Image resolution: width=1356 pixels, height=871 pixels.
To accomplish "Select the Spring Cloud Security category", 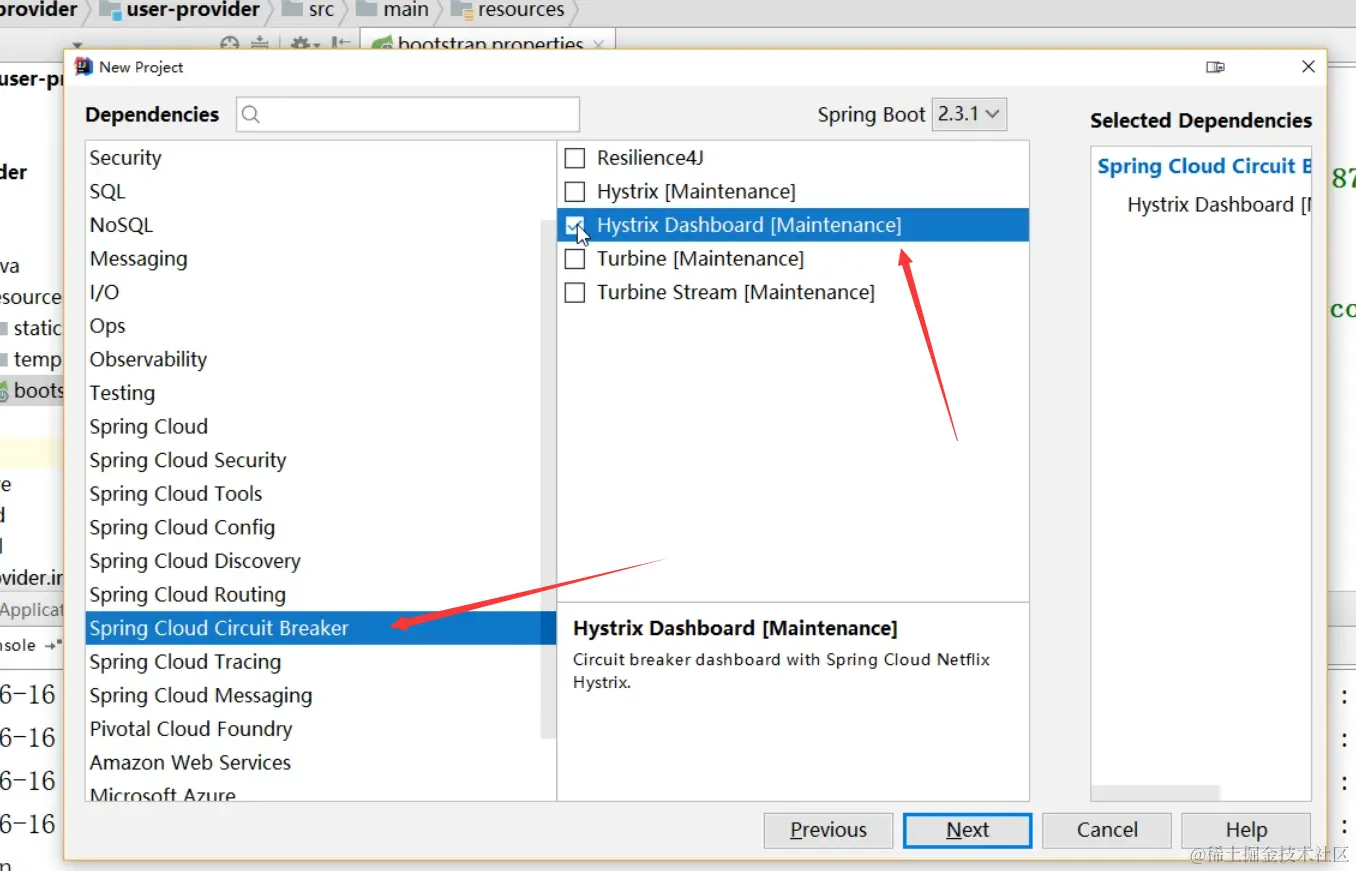I will tap(320, 460).
